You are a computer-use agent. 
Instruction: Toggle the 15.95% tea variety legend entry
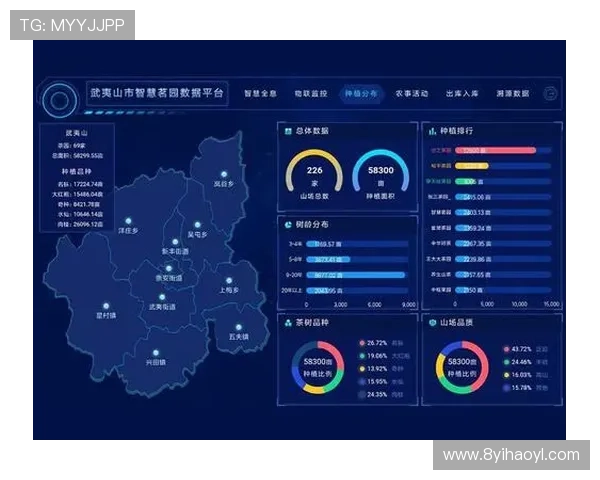pyautogui.click(x=381, y=382)
